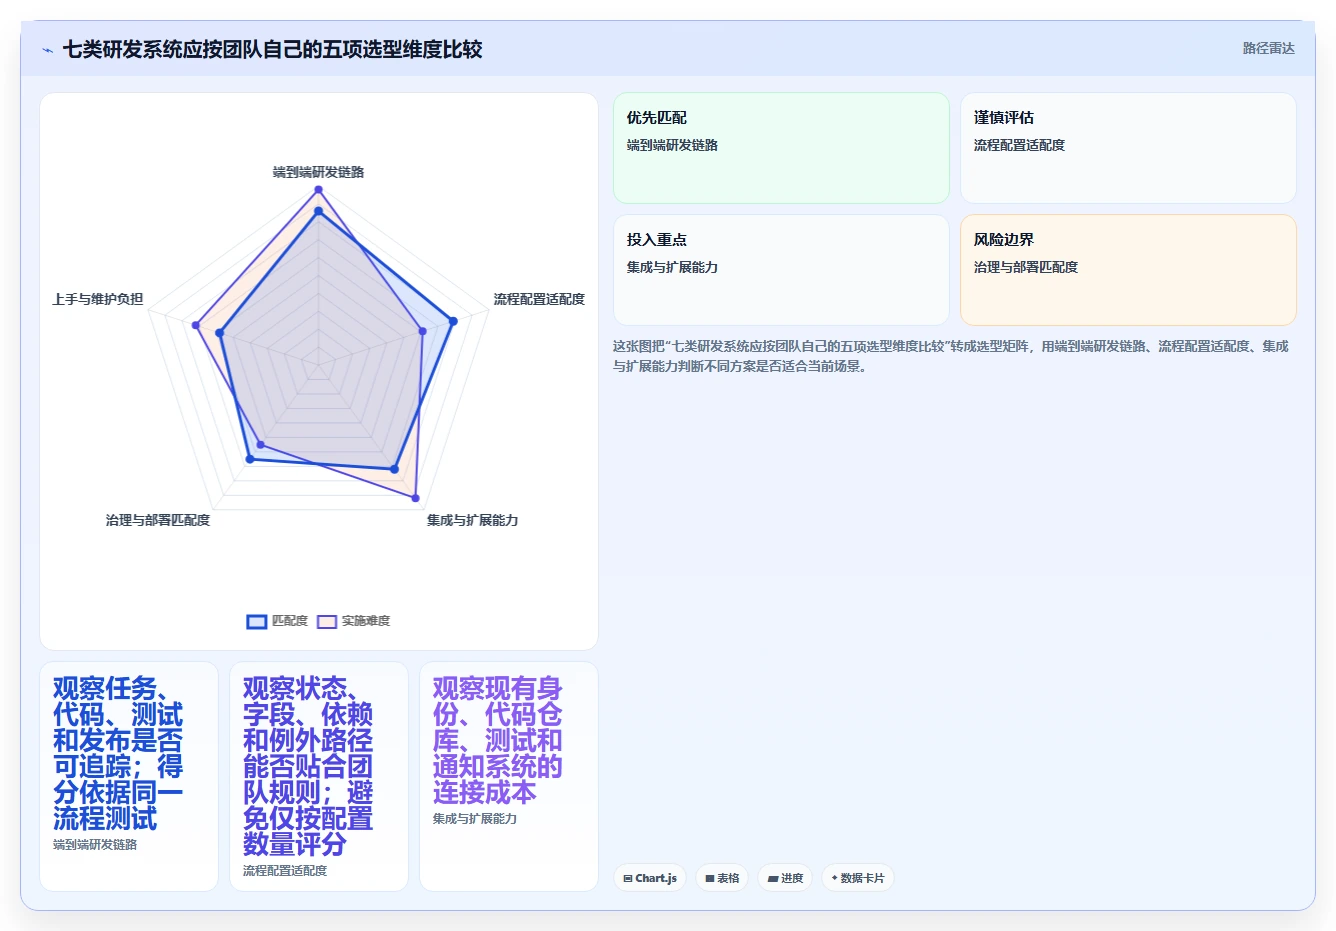Click the 集成与扩展能力 text in 投入重点 card
This screenshot has width=1336, height=931.
click(x=672, y=267)
